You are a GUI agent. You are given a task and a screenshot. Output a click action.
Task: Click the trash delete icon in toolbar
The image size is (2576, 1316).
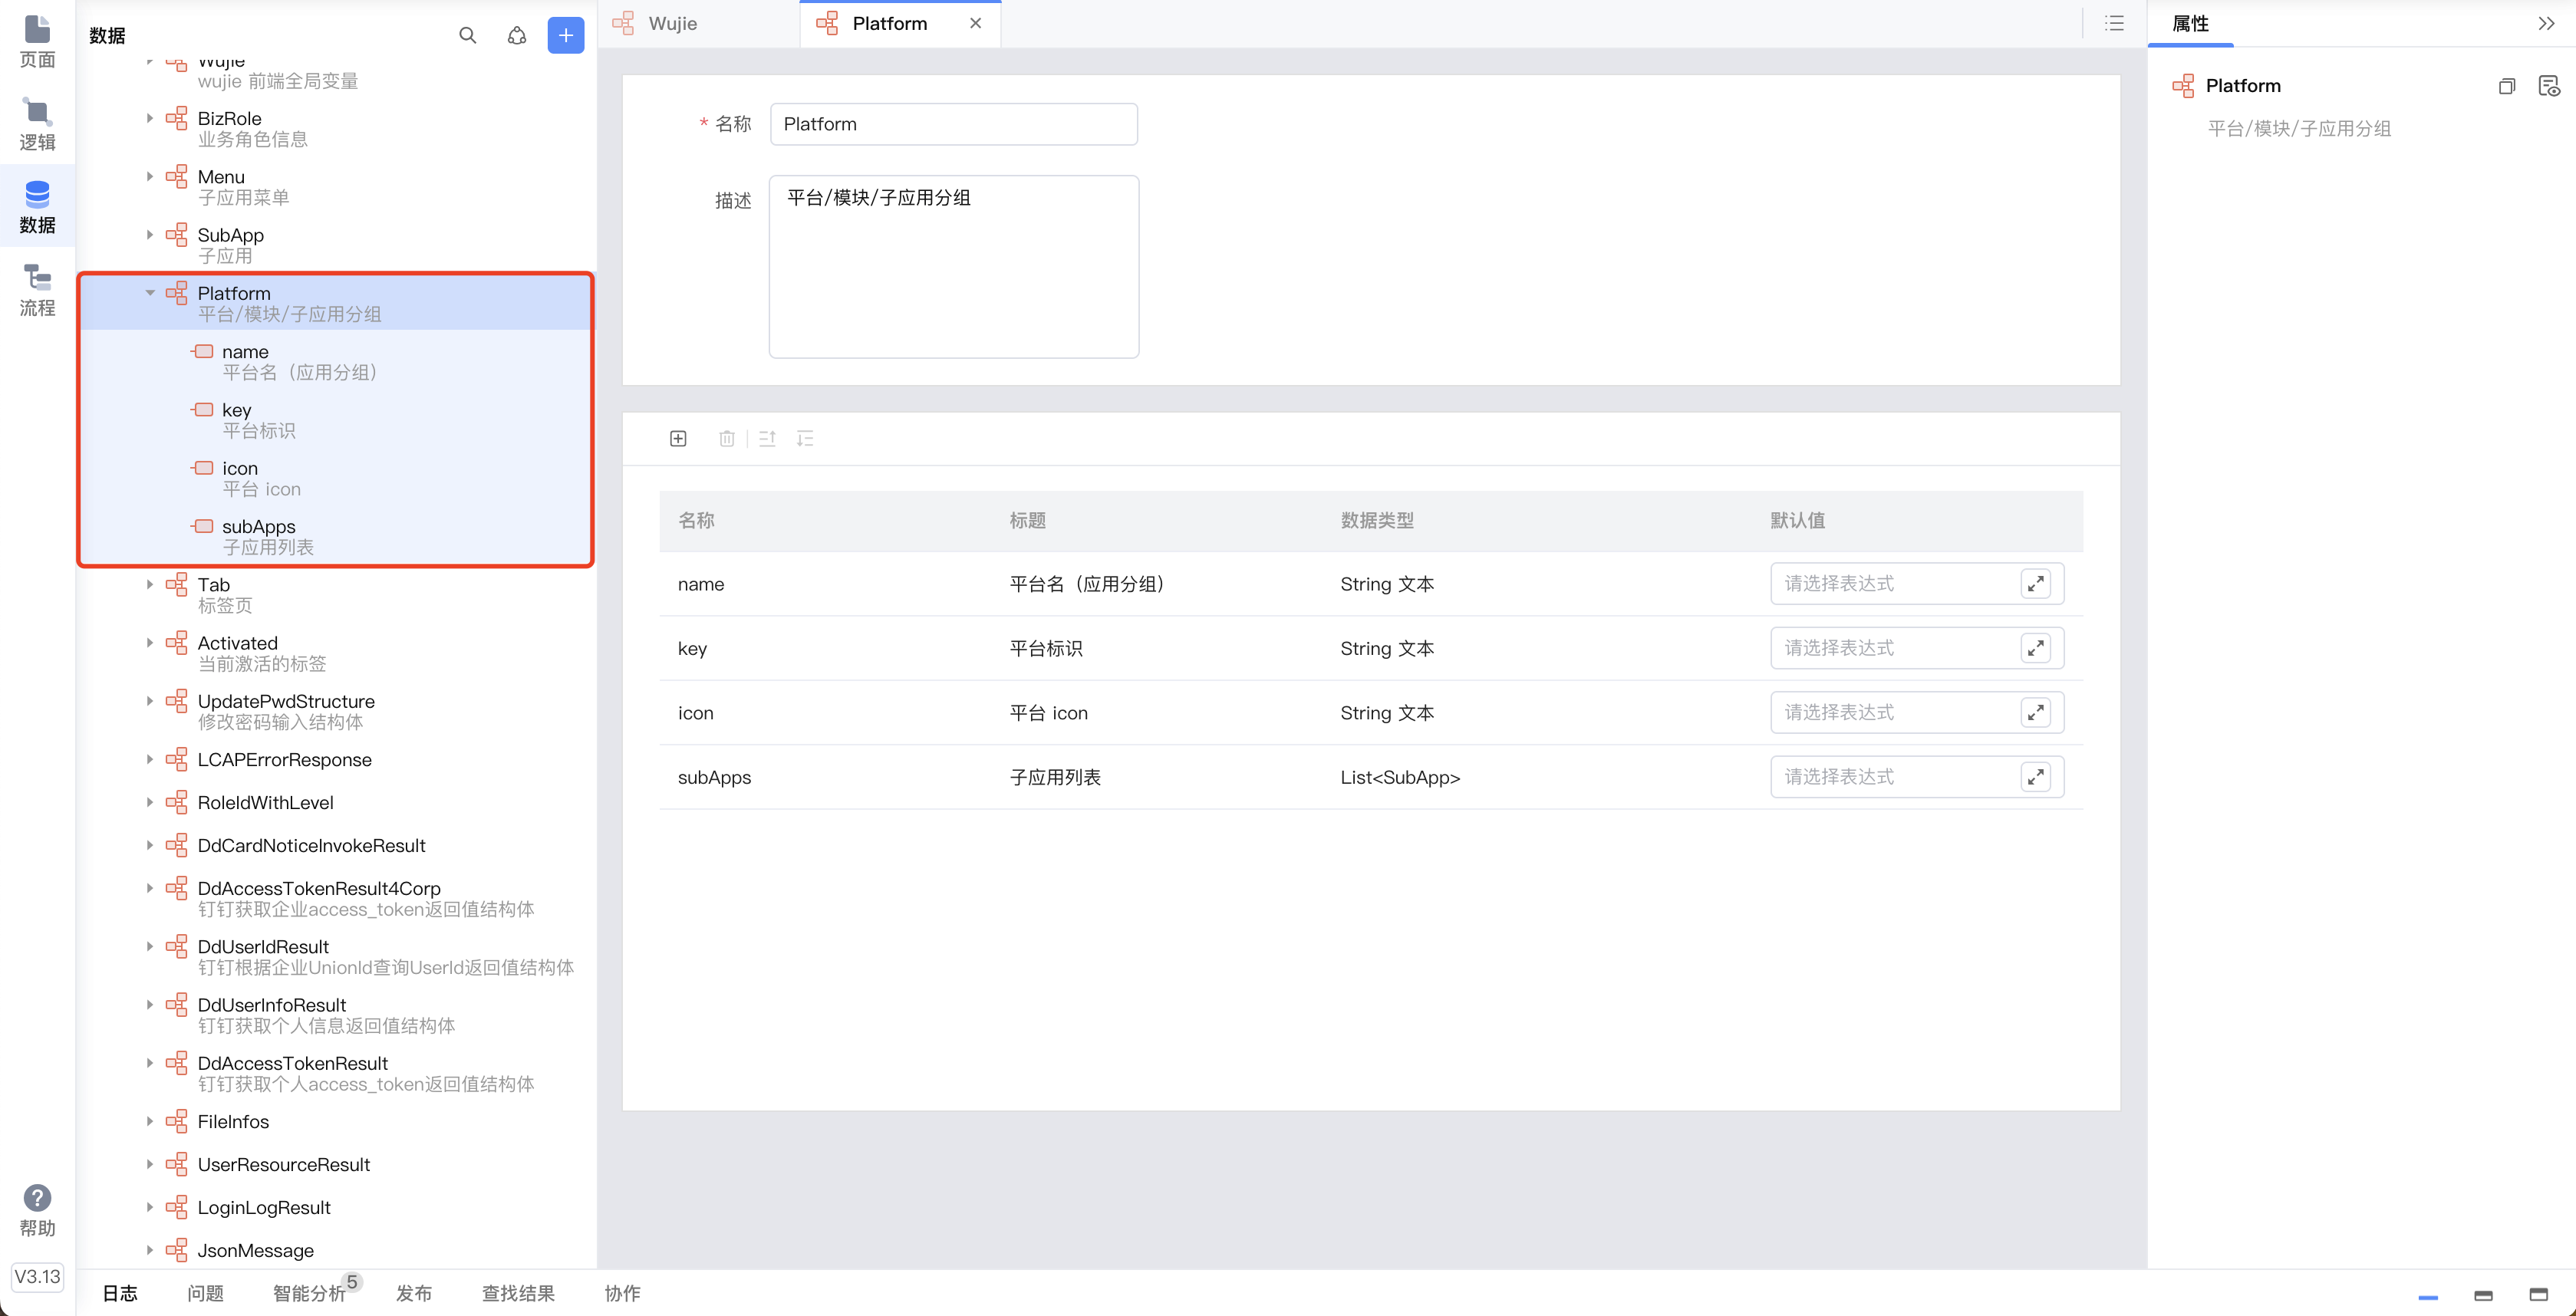(x=727, y=439)
